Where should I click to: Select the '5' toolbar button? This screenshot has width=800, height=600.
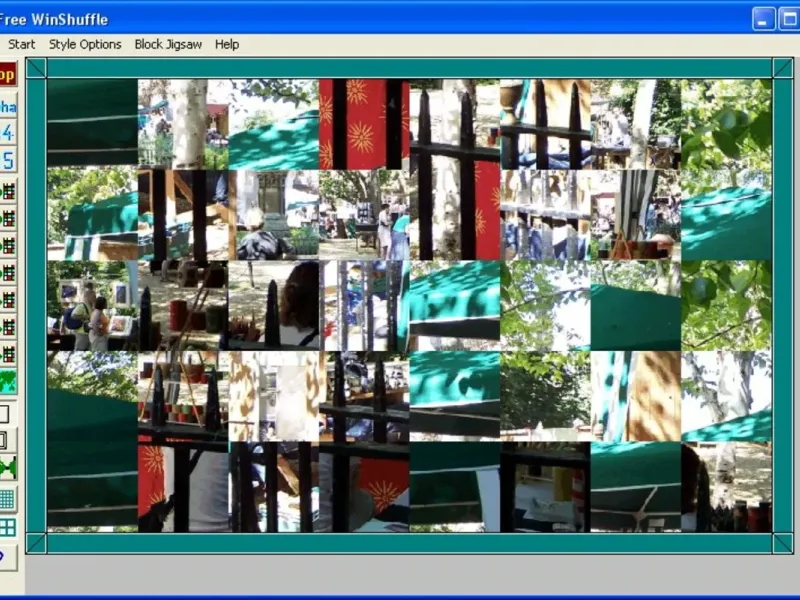[7, 161]
